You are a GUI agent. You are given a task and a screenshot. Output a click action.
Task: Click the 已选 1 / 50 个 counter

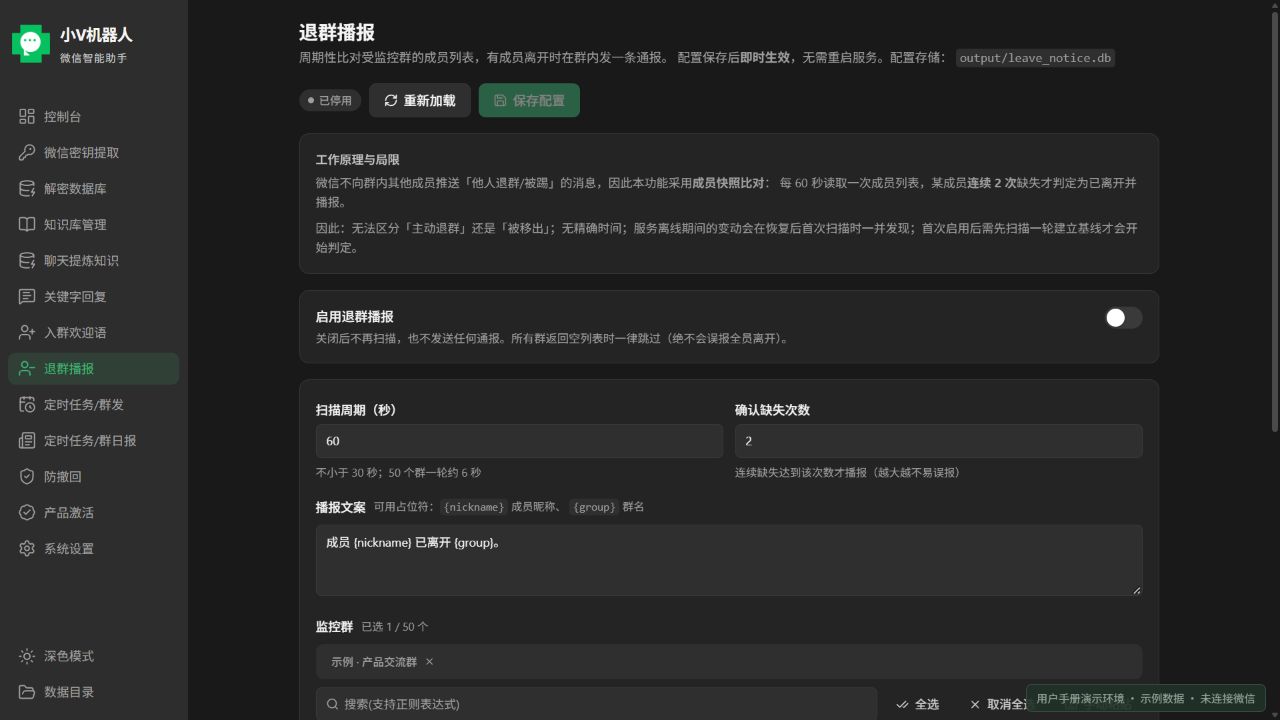(x=395, y=627)
